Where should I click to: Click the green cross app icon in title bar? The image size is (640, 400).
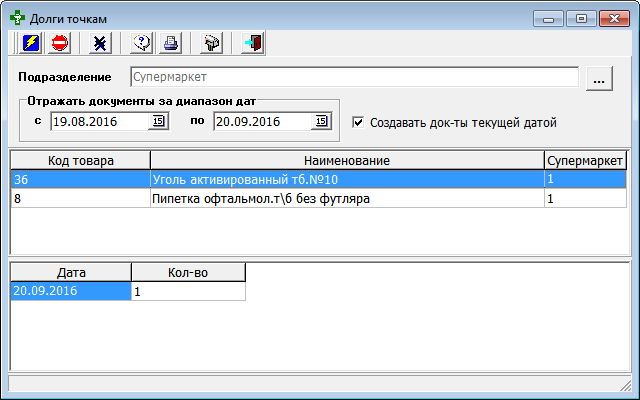coord(17,18)
